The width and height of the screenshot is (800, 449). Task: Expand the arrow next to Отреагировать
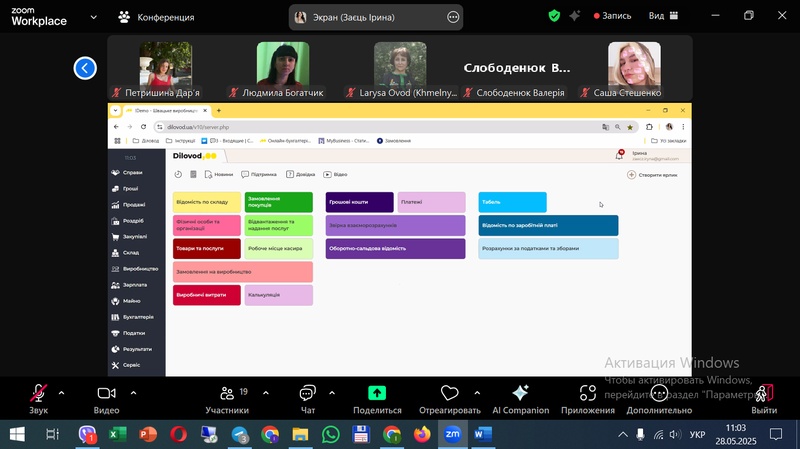click(x=477, y=393)
